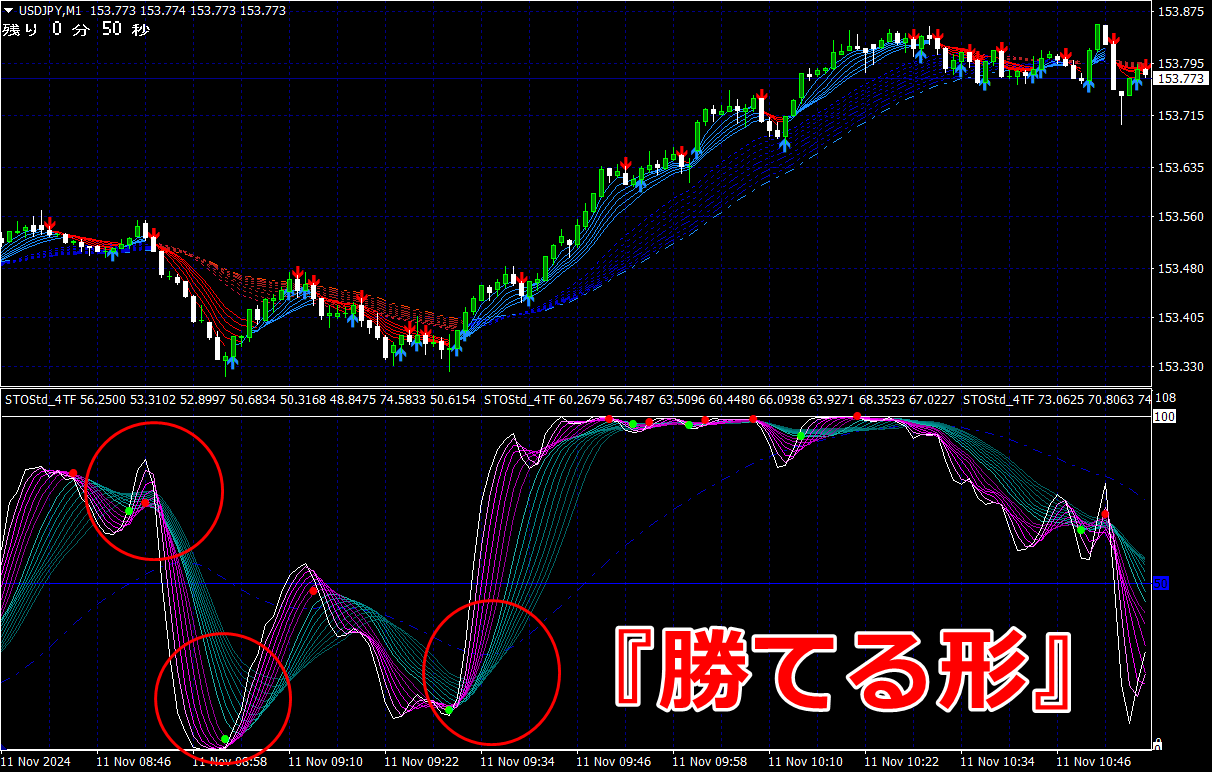
Task: Open the USDJPY,M1 chart triangle menu
Action: [8, 11]
